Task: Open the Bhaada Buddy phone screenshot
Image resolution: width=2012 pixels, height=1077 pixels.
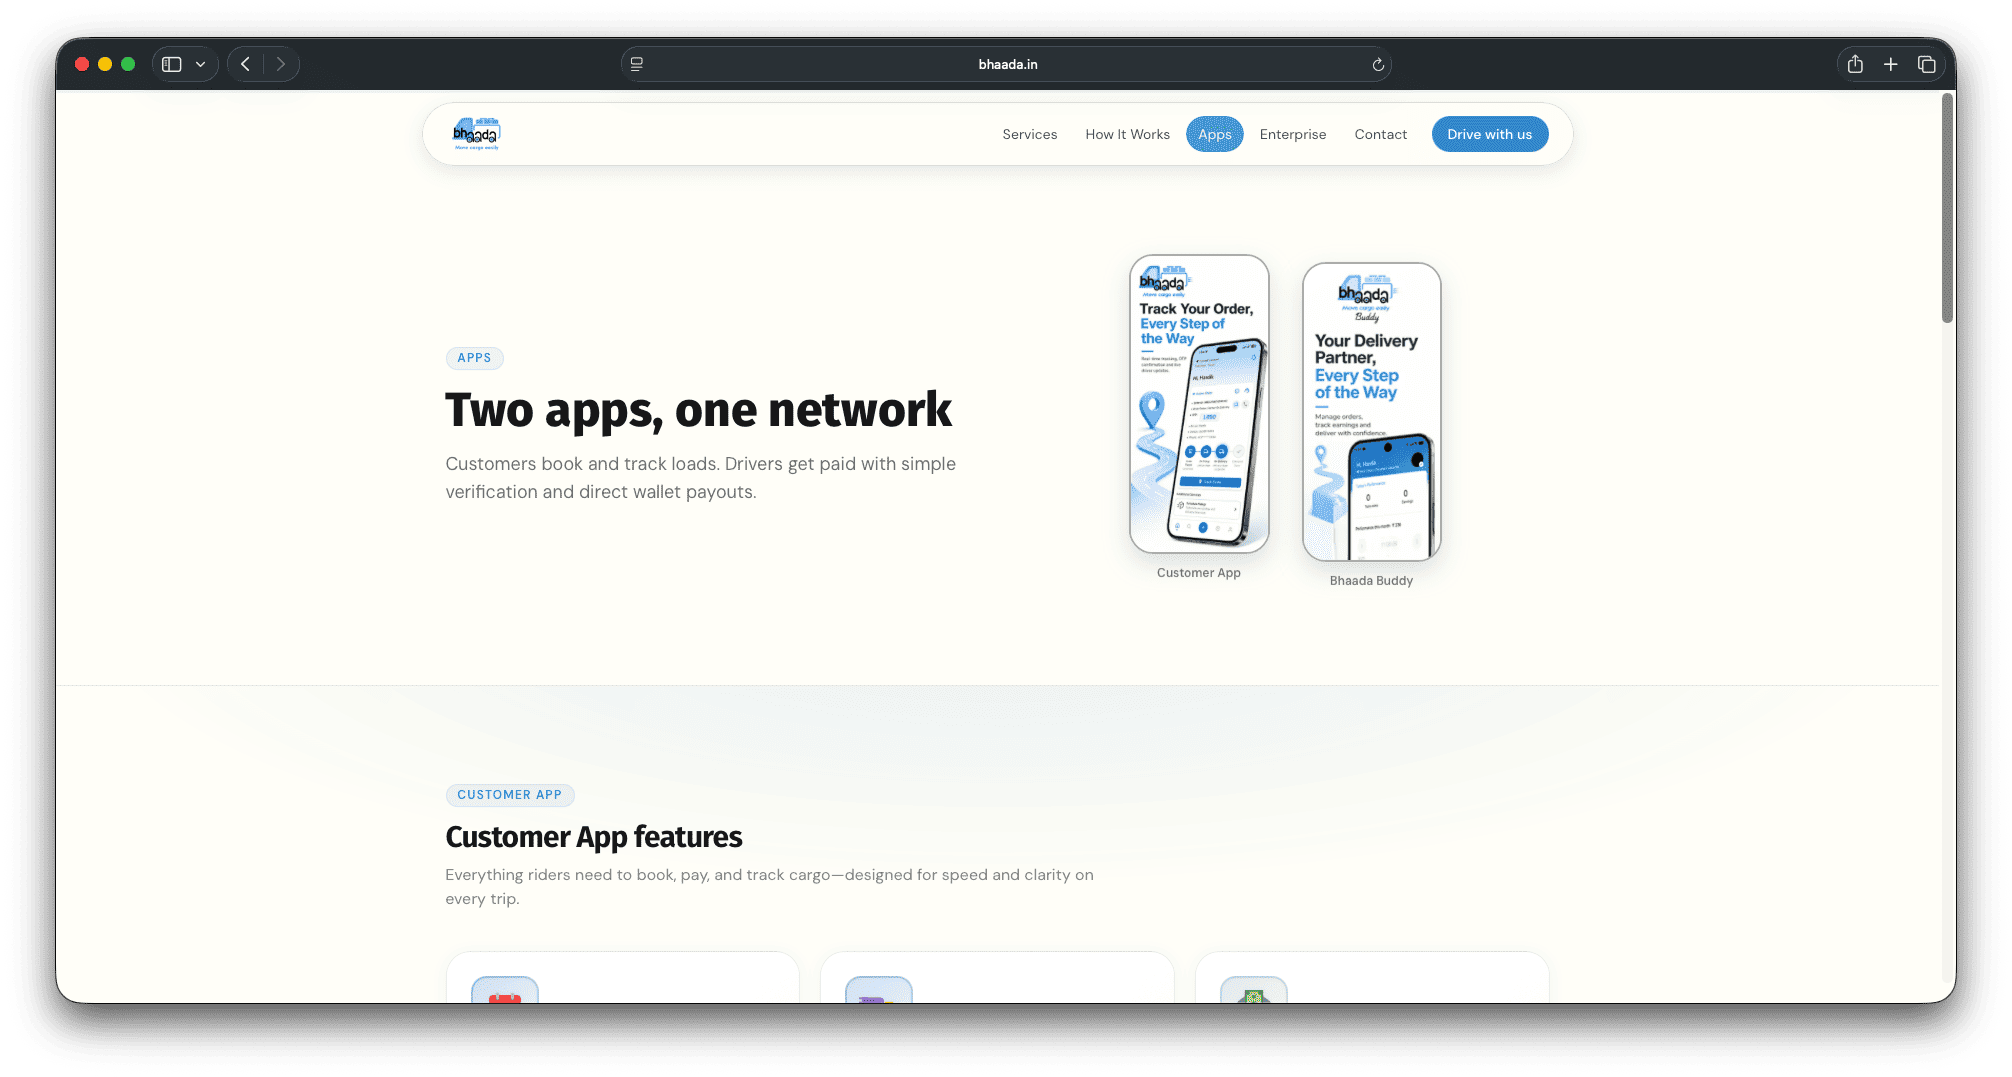Action: 1371,412
